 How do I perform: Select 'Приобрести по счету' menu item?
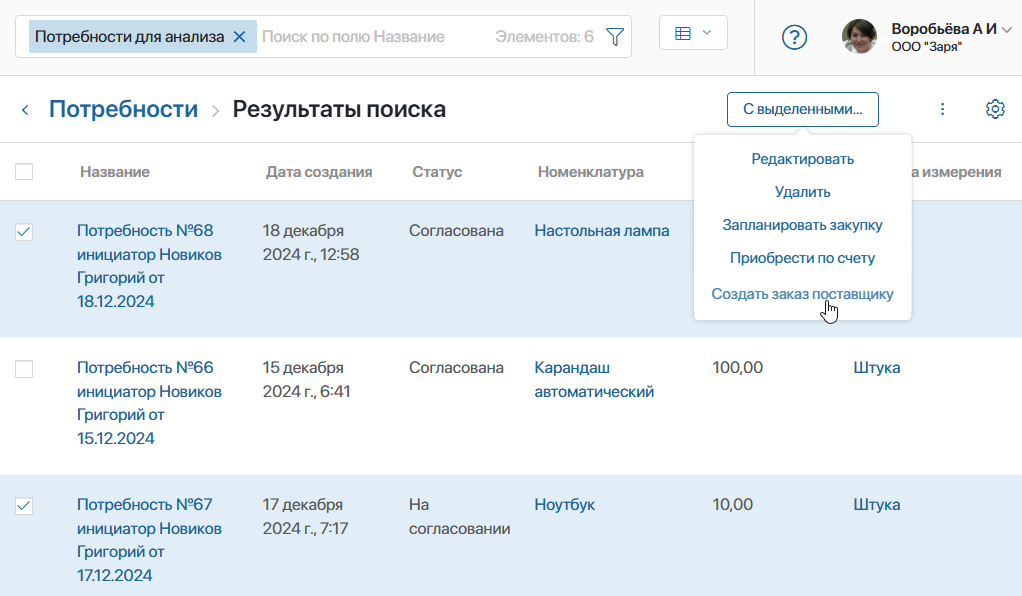click(802, 258)
